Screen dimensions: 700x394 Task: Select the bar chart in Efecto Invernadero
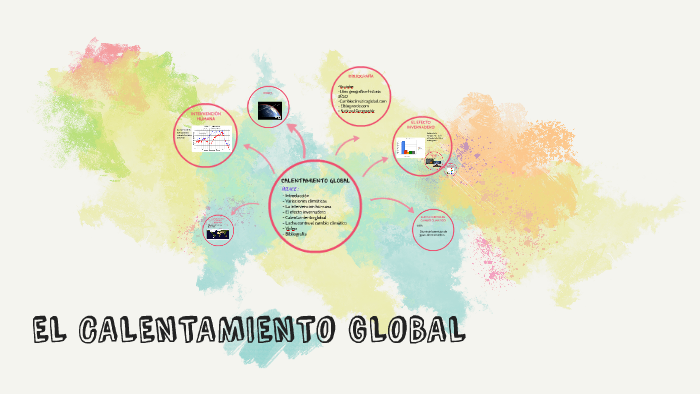[410, 147]
